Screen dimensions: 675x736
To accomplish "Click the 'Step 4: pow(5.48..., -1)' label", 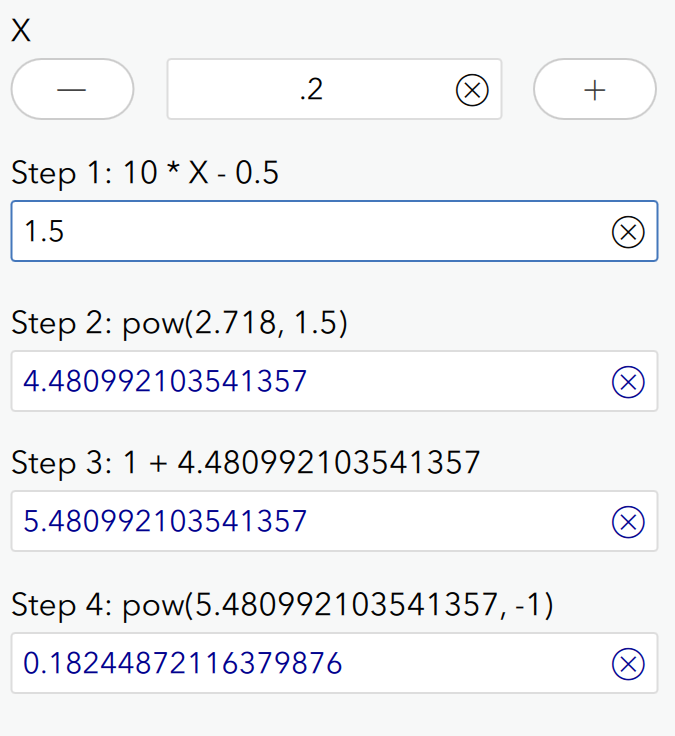I will [x=282, y=605].
